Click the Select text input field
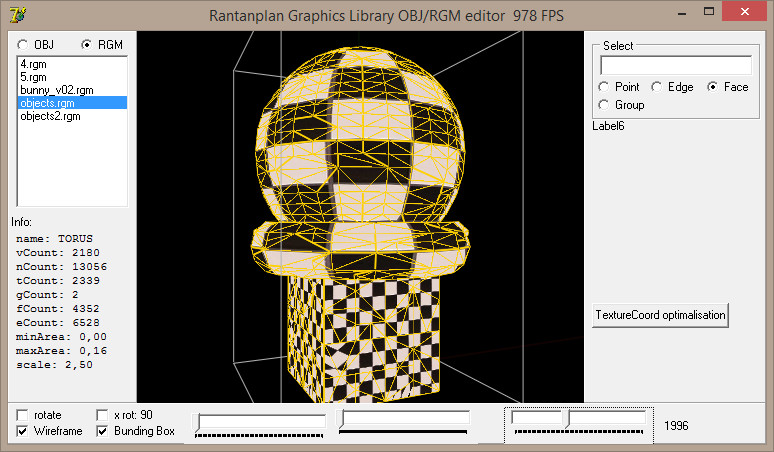The image size is (774, 452). (675, 65)
